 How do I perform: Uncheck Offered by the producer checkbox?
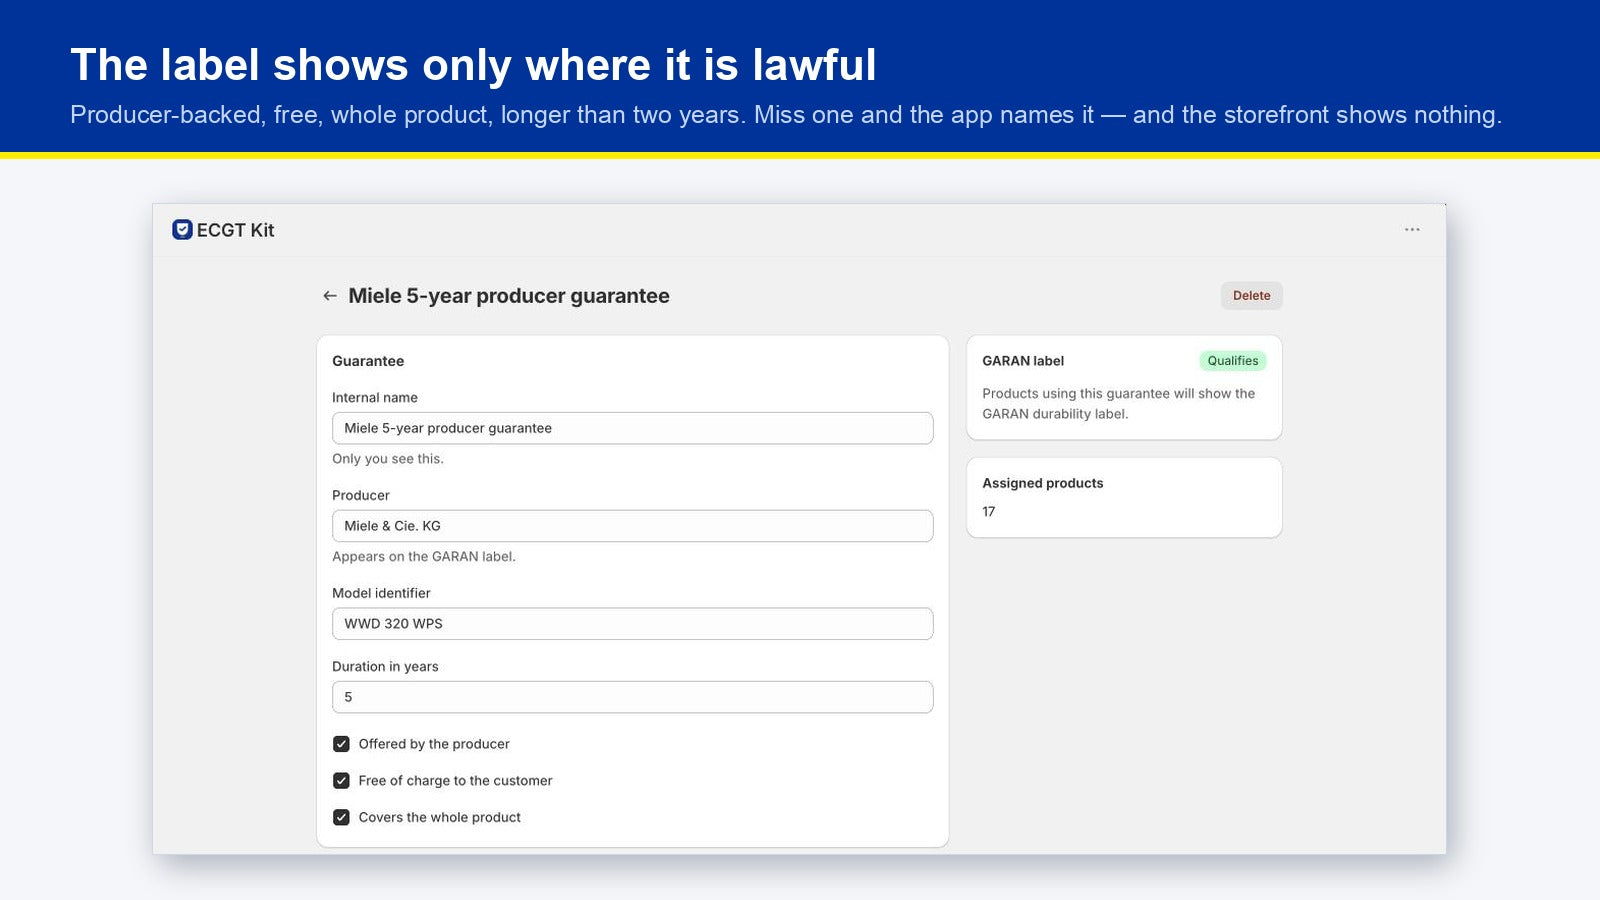pos(341,744)
